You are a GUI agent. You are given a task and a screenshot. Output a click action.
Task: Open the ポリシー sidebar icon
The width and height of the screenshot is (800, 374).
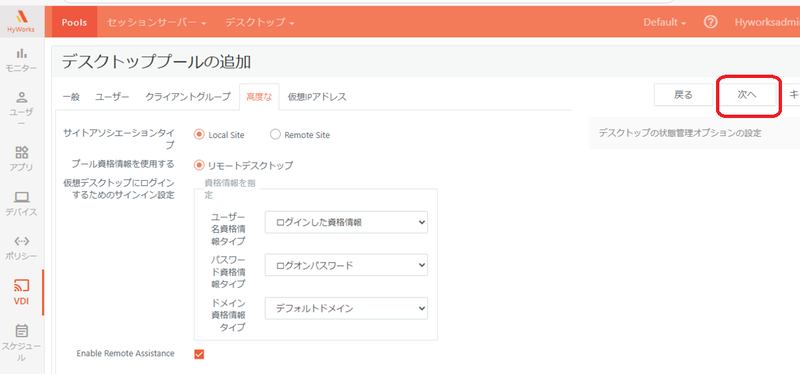21,241
